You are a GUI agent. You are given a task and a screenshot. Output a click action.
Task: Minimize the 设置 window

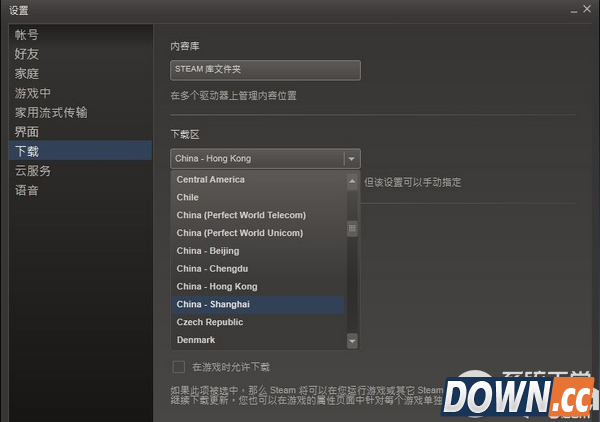(574, 10)
